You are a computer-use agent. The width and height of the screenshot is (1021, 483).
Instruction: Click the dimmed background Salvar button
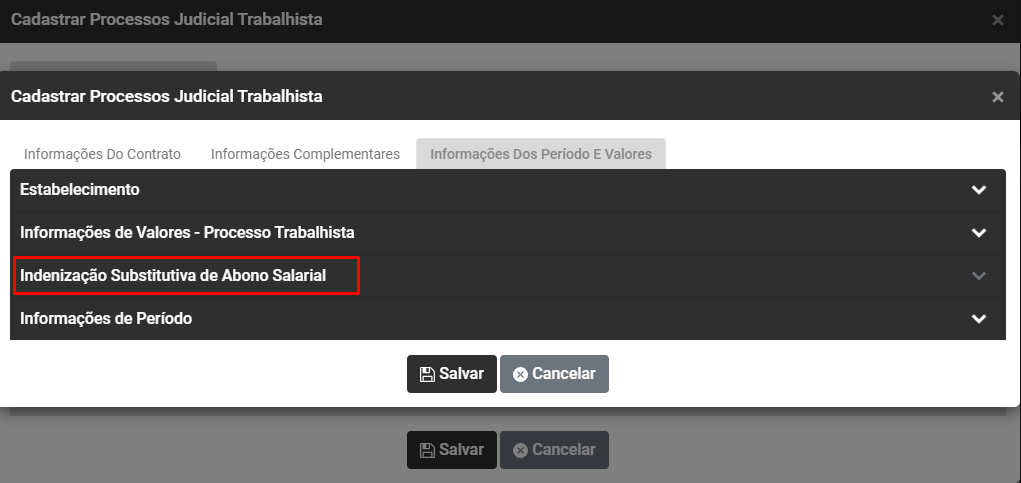tap(451, 450)
